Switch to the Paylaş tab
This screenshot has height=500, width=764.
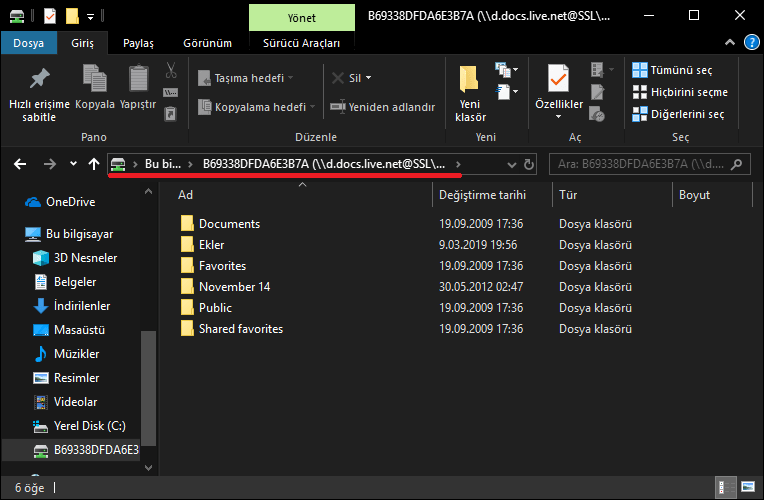(138, 44)
